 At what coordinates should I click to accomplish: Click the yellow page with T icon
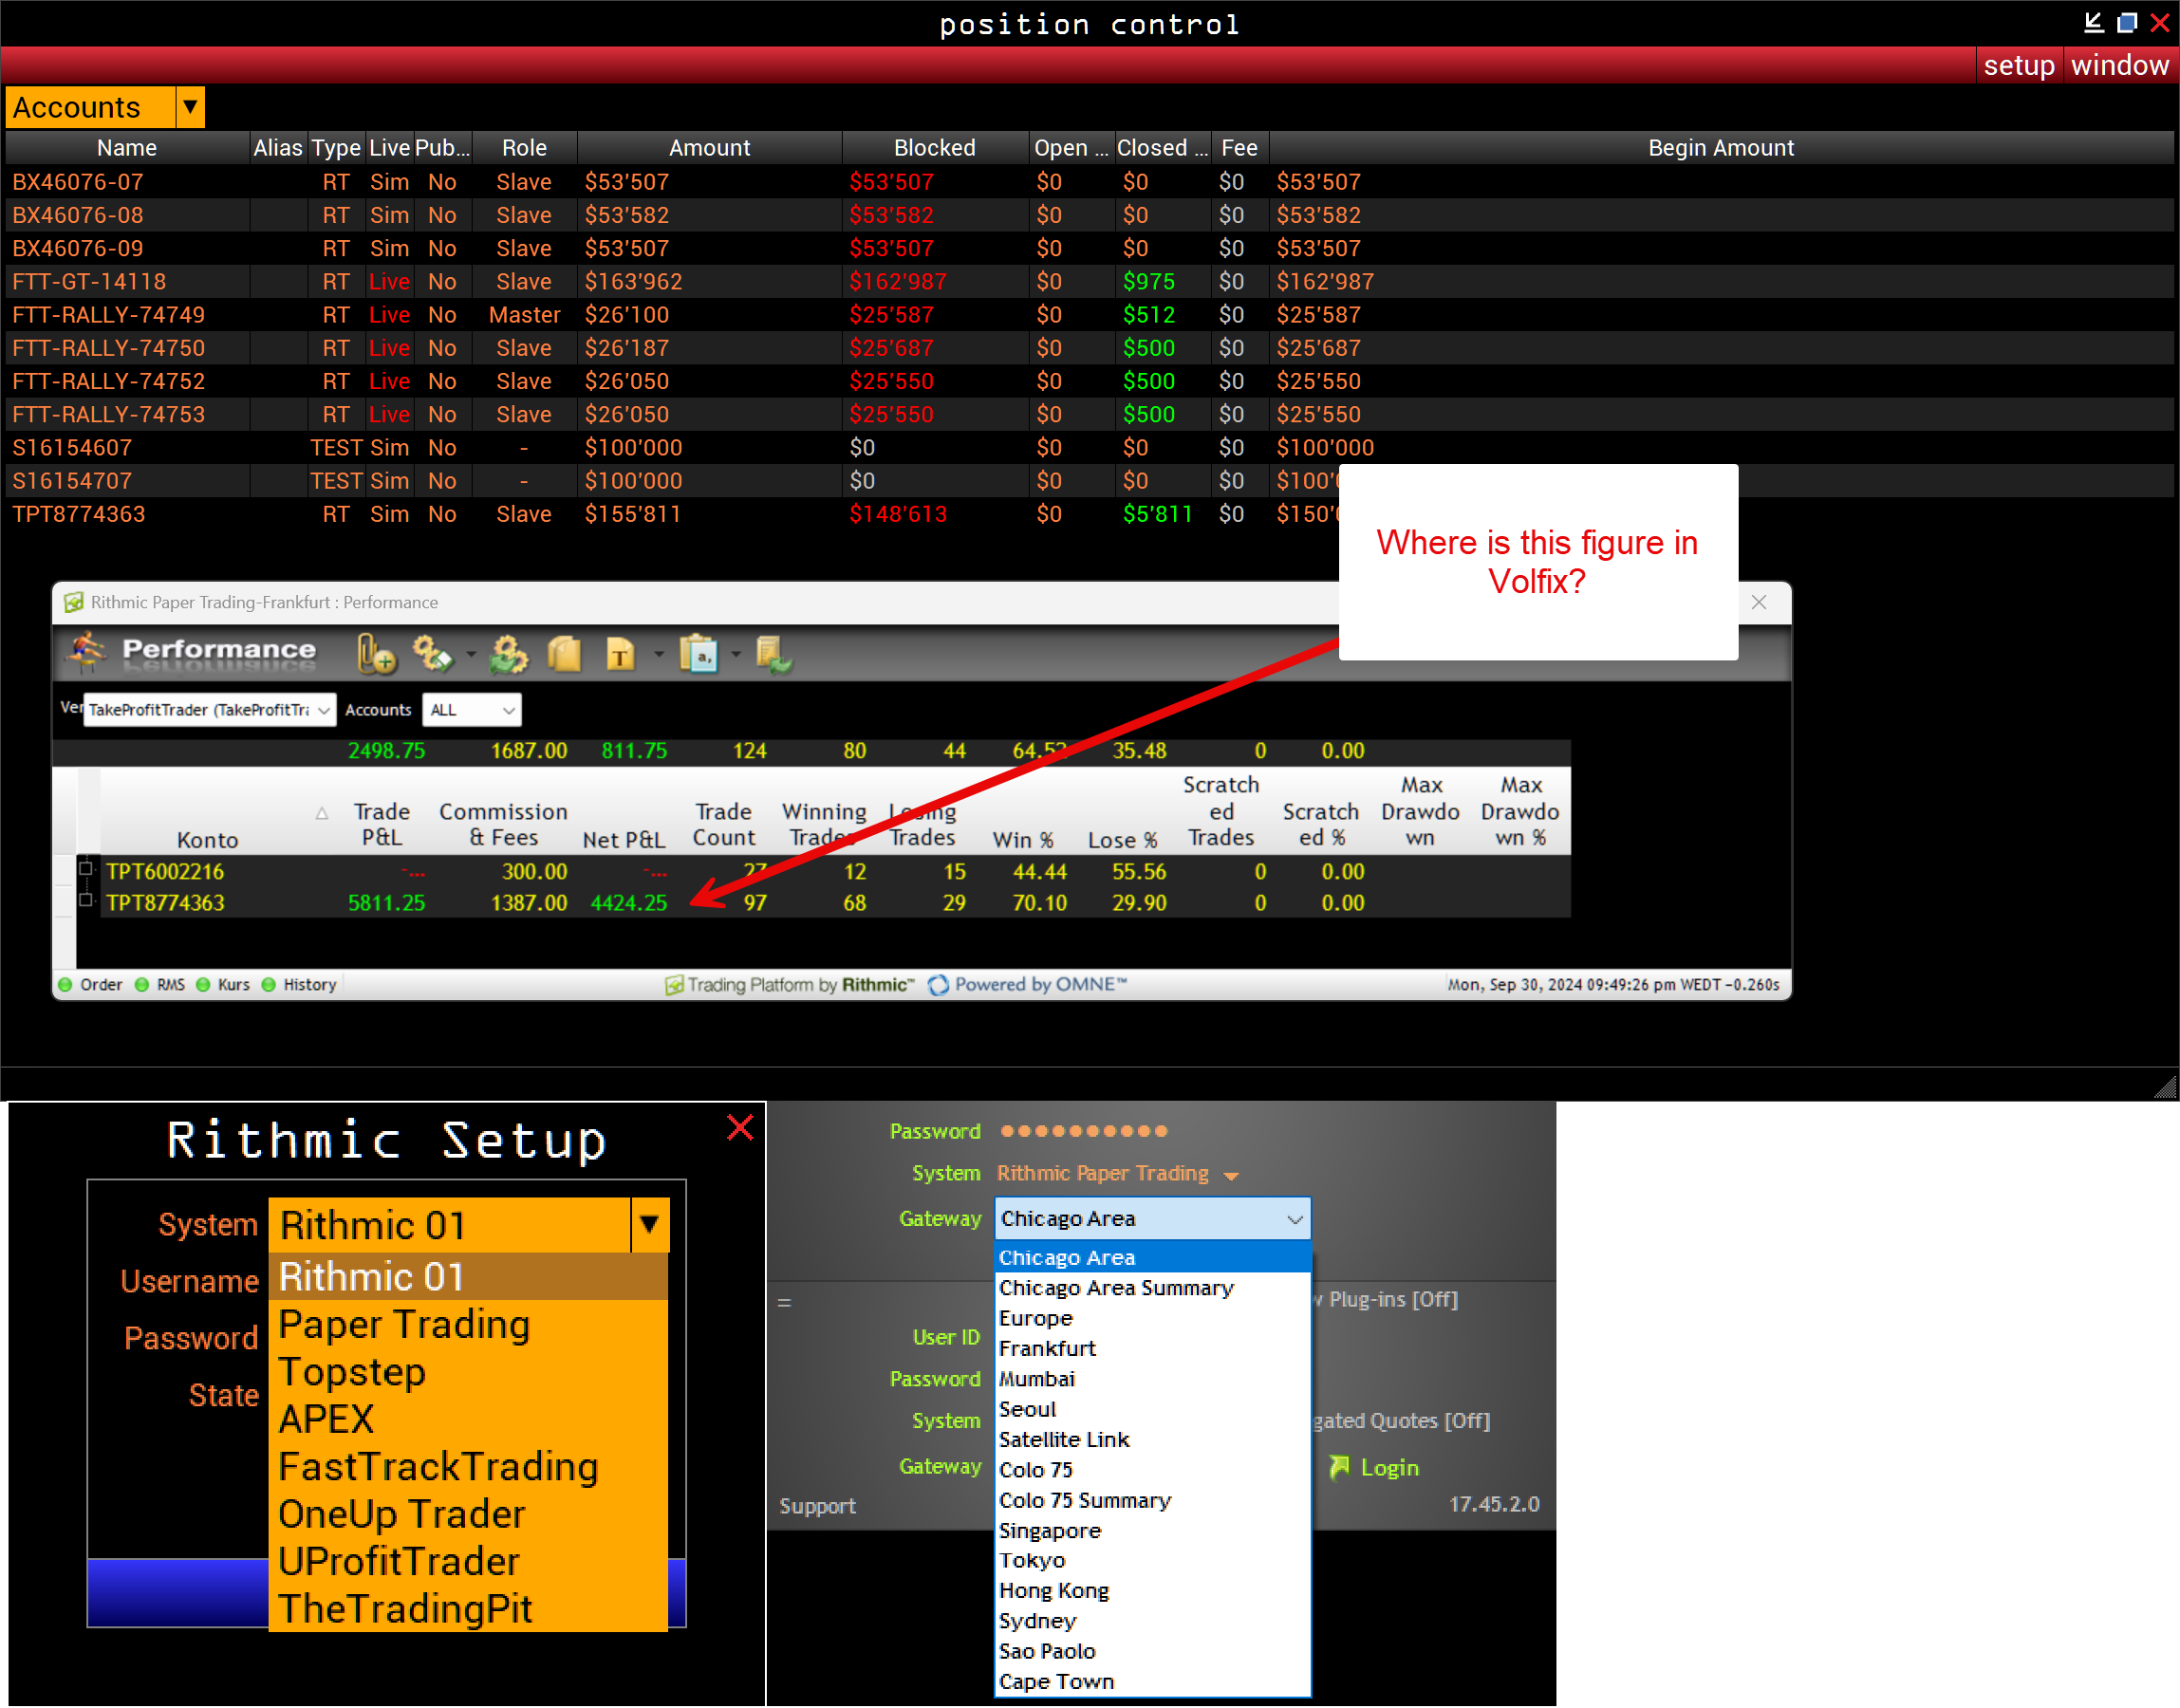(620, 655)
